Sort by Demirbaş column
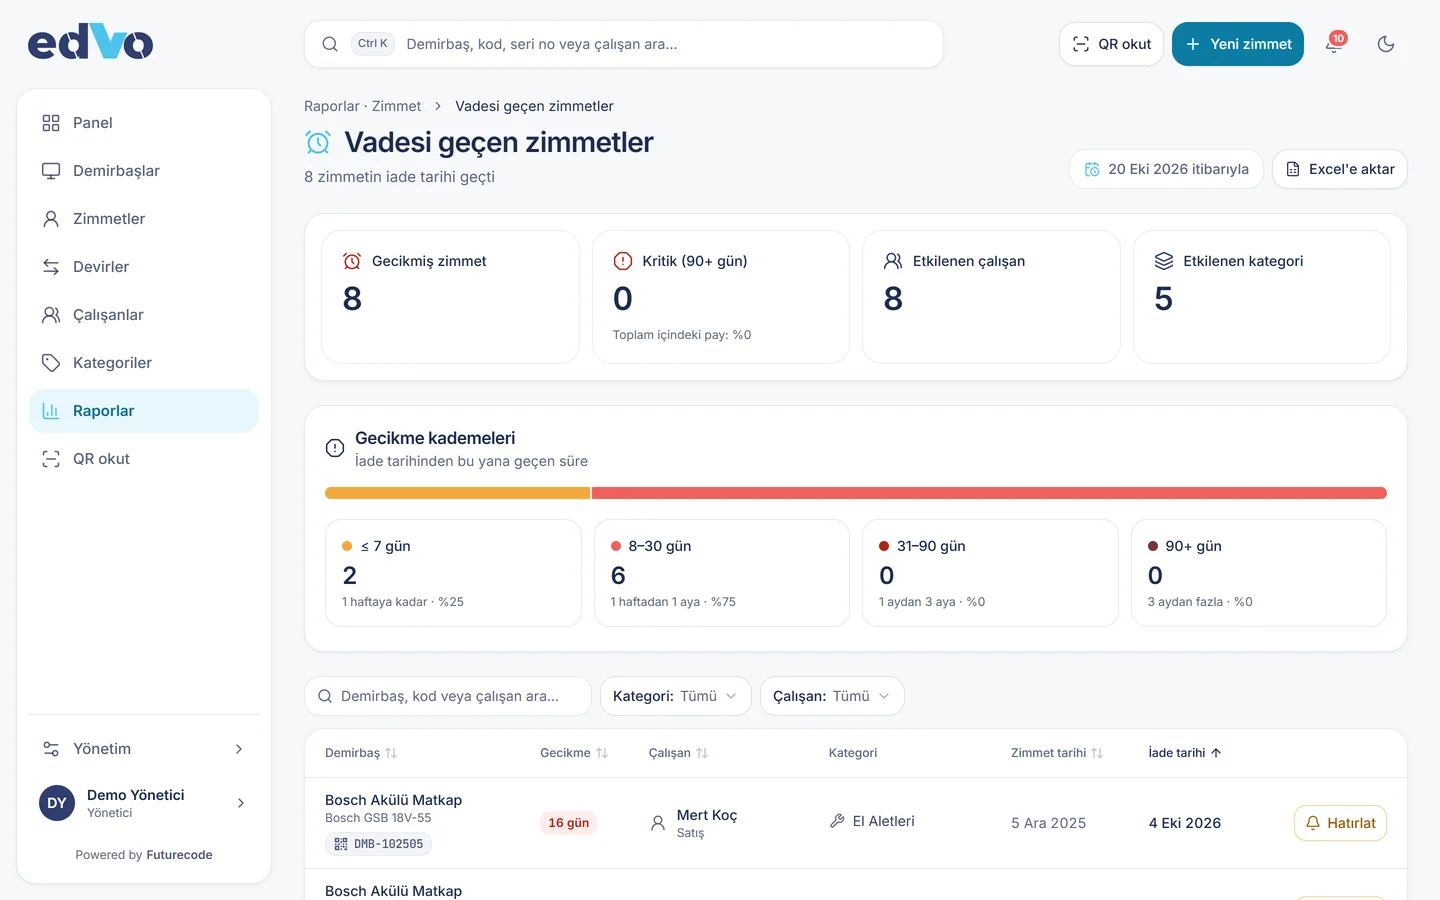 tap(361, 753)
